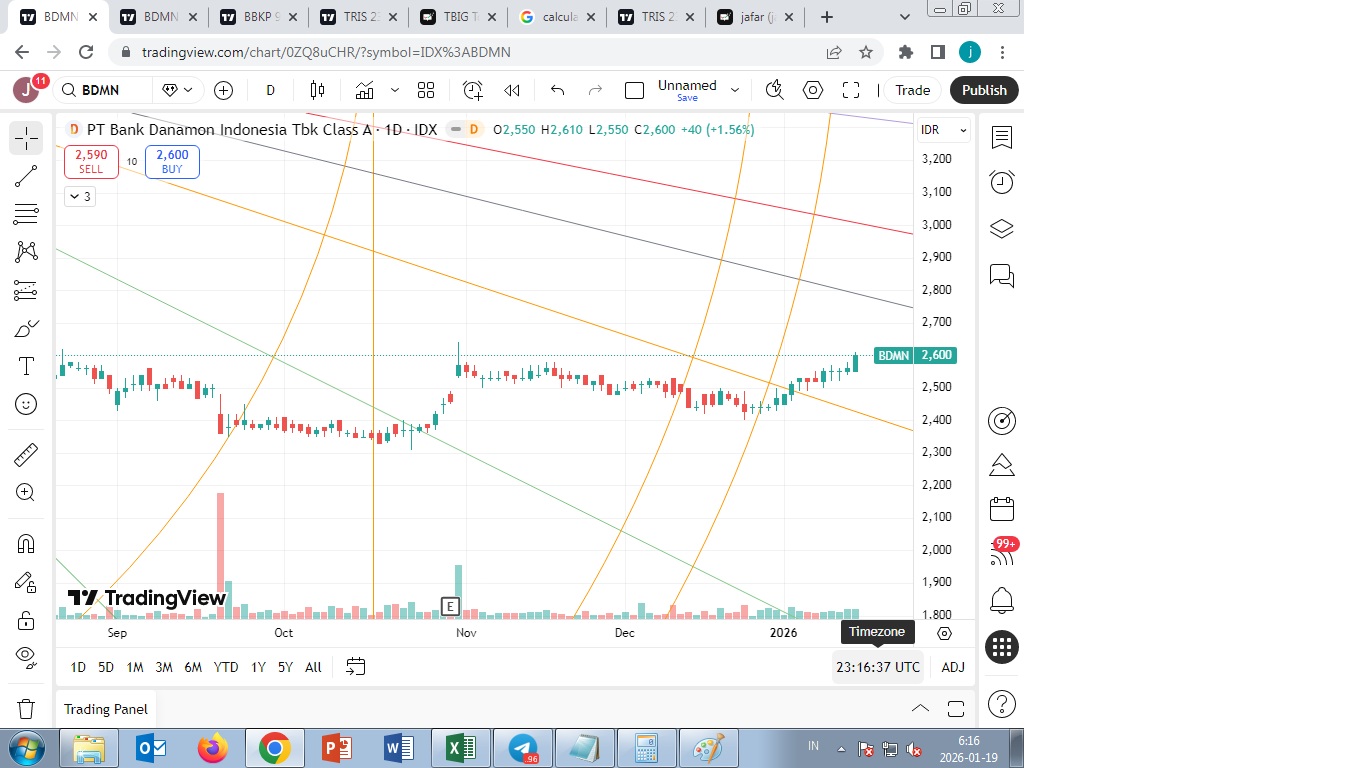
Task: Open the economic calendar panel
Action: (x=1002, y=509)
